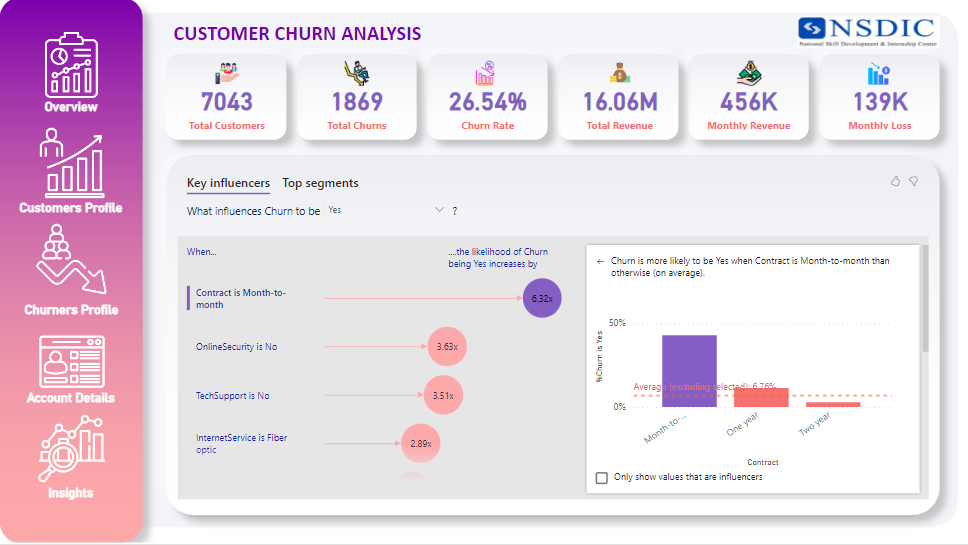Click the NSDIC logo
This screenshot has height=545, width=968.
[867, 32]
